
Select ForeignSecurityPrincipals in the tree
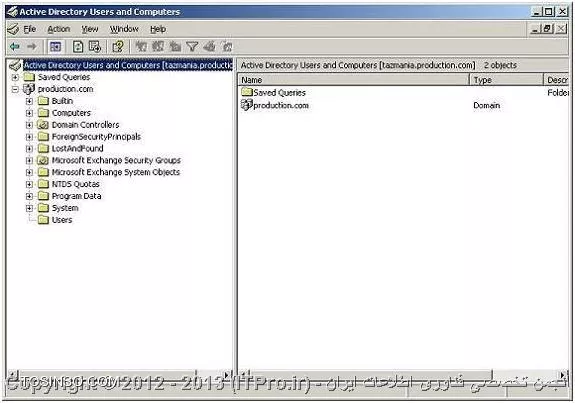(96, 137)
